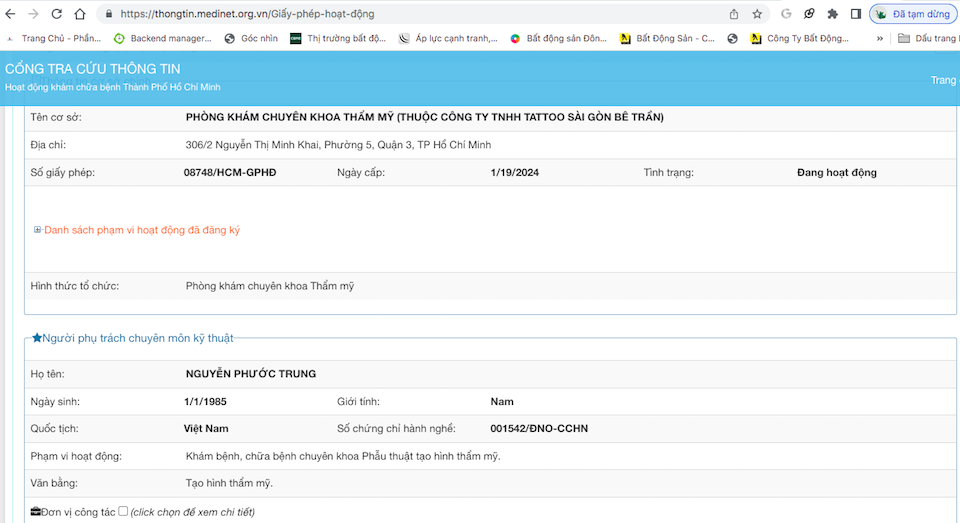Click the briefcase icon near Đơn vị công tác
This screenshot has width=960, height=523.
[x=36, y=511]
